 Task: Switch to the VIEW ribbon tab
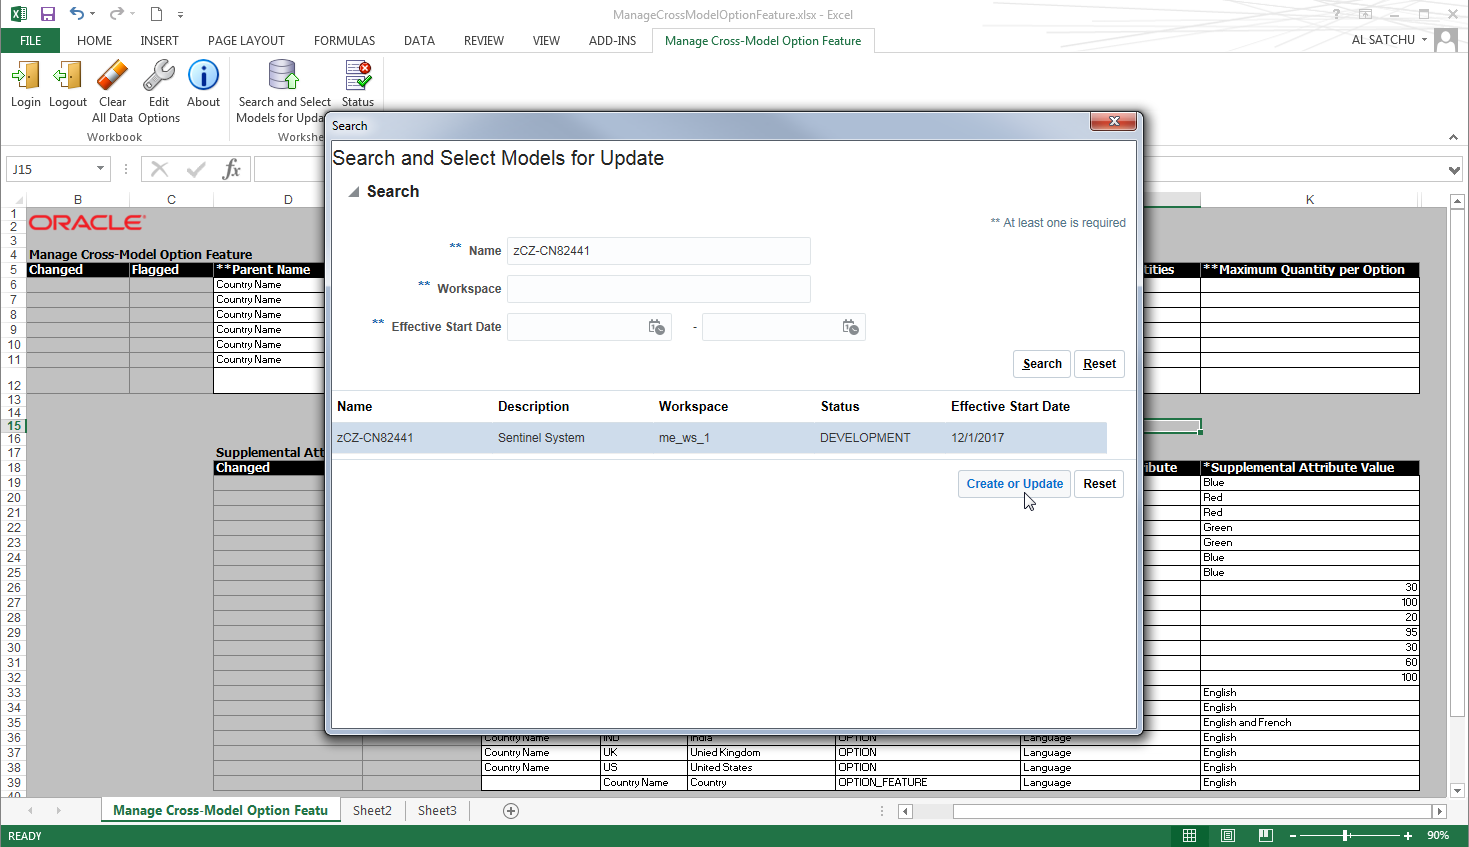[x=546, y=41]
